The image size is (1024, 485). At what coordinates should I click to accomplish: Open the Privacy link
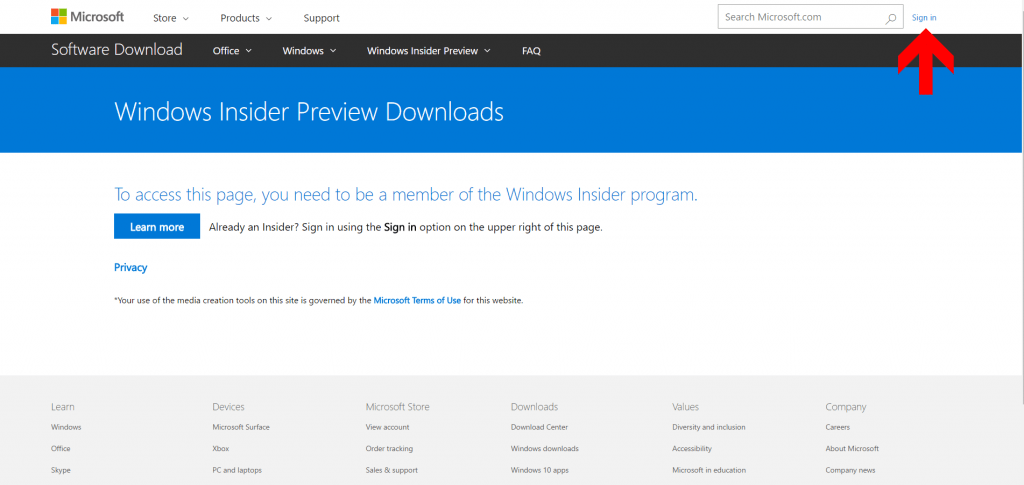(x=131, y=268)
